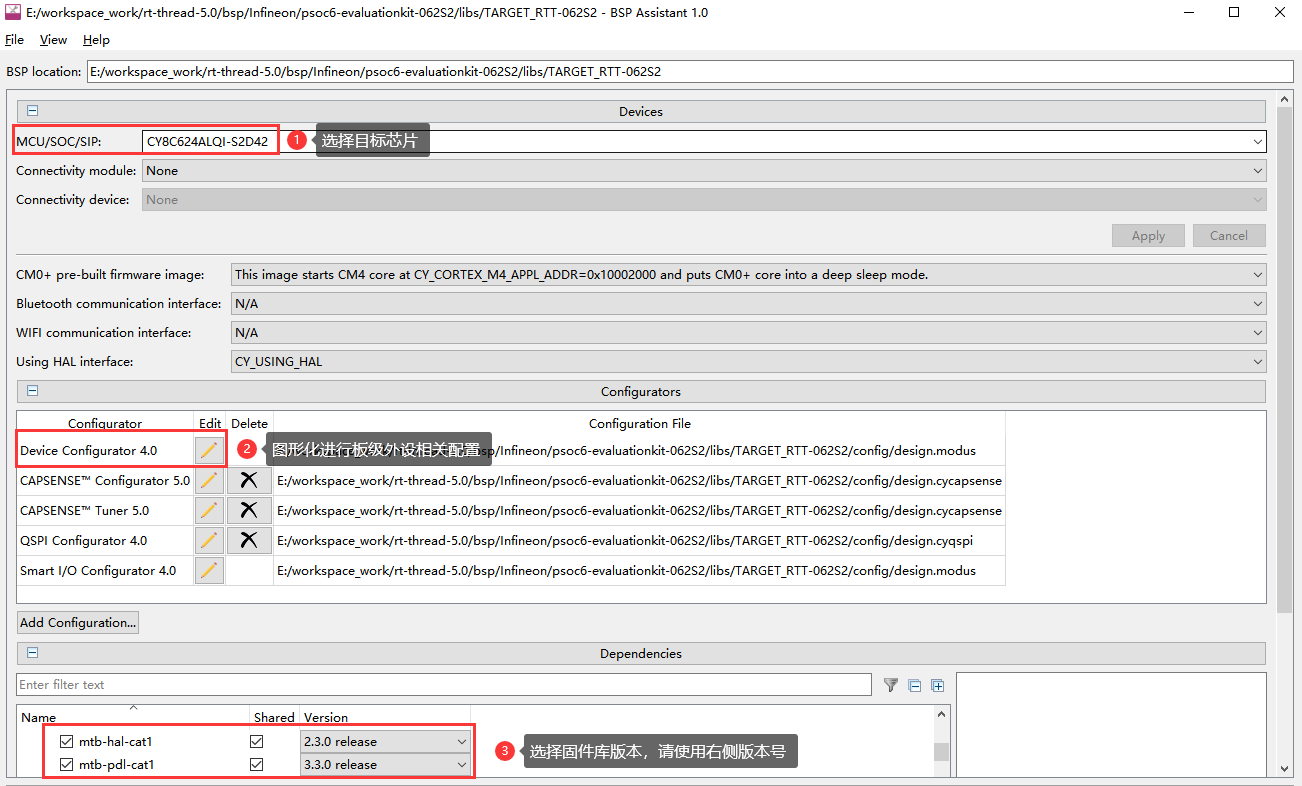This screenshot has height=786, width=1302.
Task: Delete the QSPI Configurator 4.0 entry
Action: (249, 541)
